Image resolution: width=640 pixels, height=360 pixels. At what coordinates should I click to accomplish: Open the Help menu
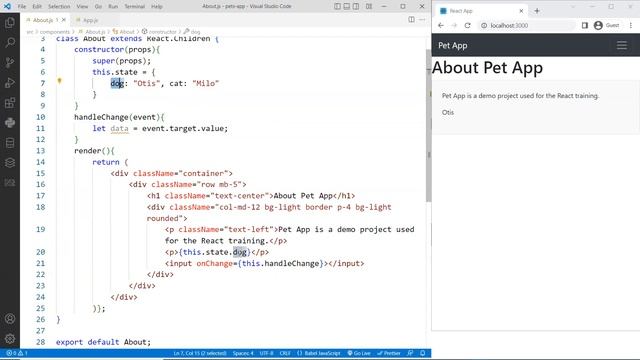point(157,7)
